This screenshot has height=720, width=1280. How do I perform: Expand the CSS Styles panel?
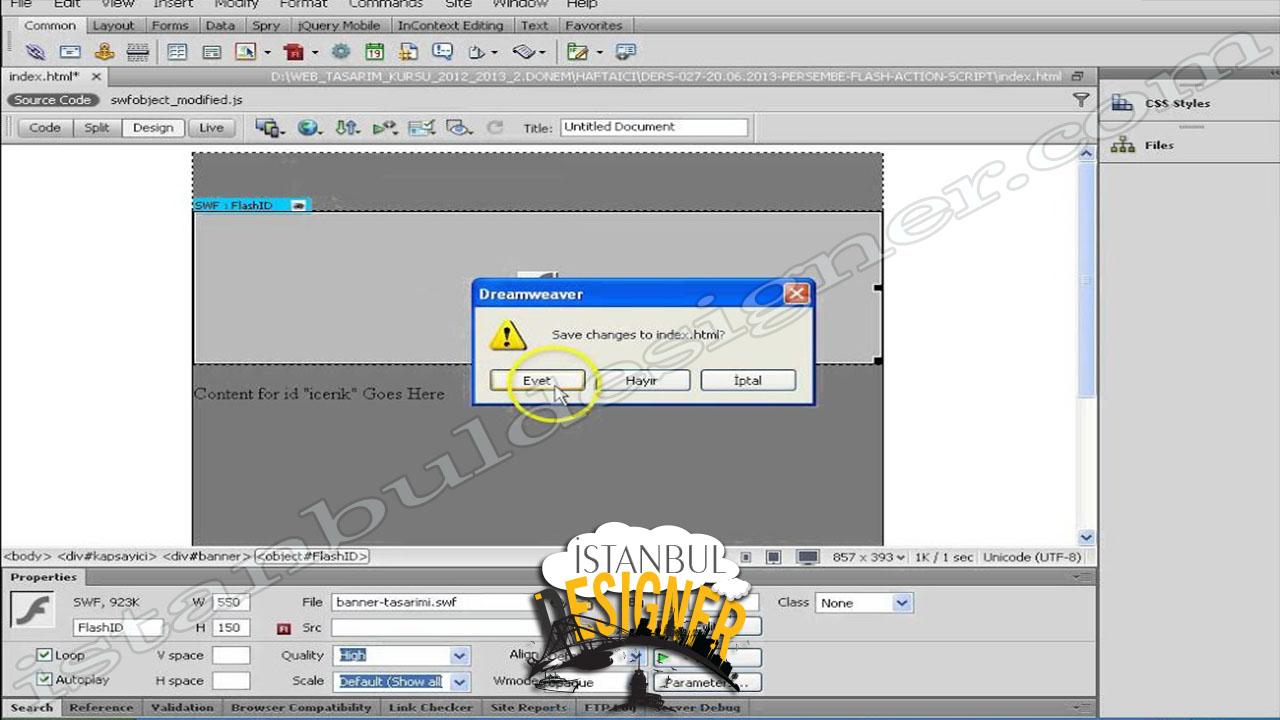[x=1177, y=103]
